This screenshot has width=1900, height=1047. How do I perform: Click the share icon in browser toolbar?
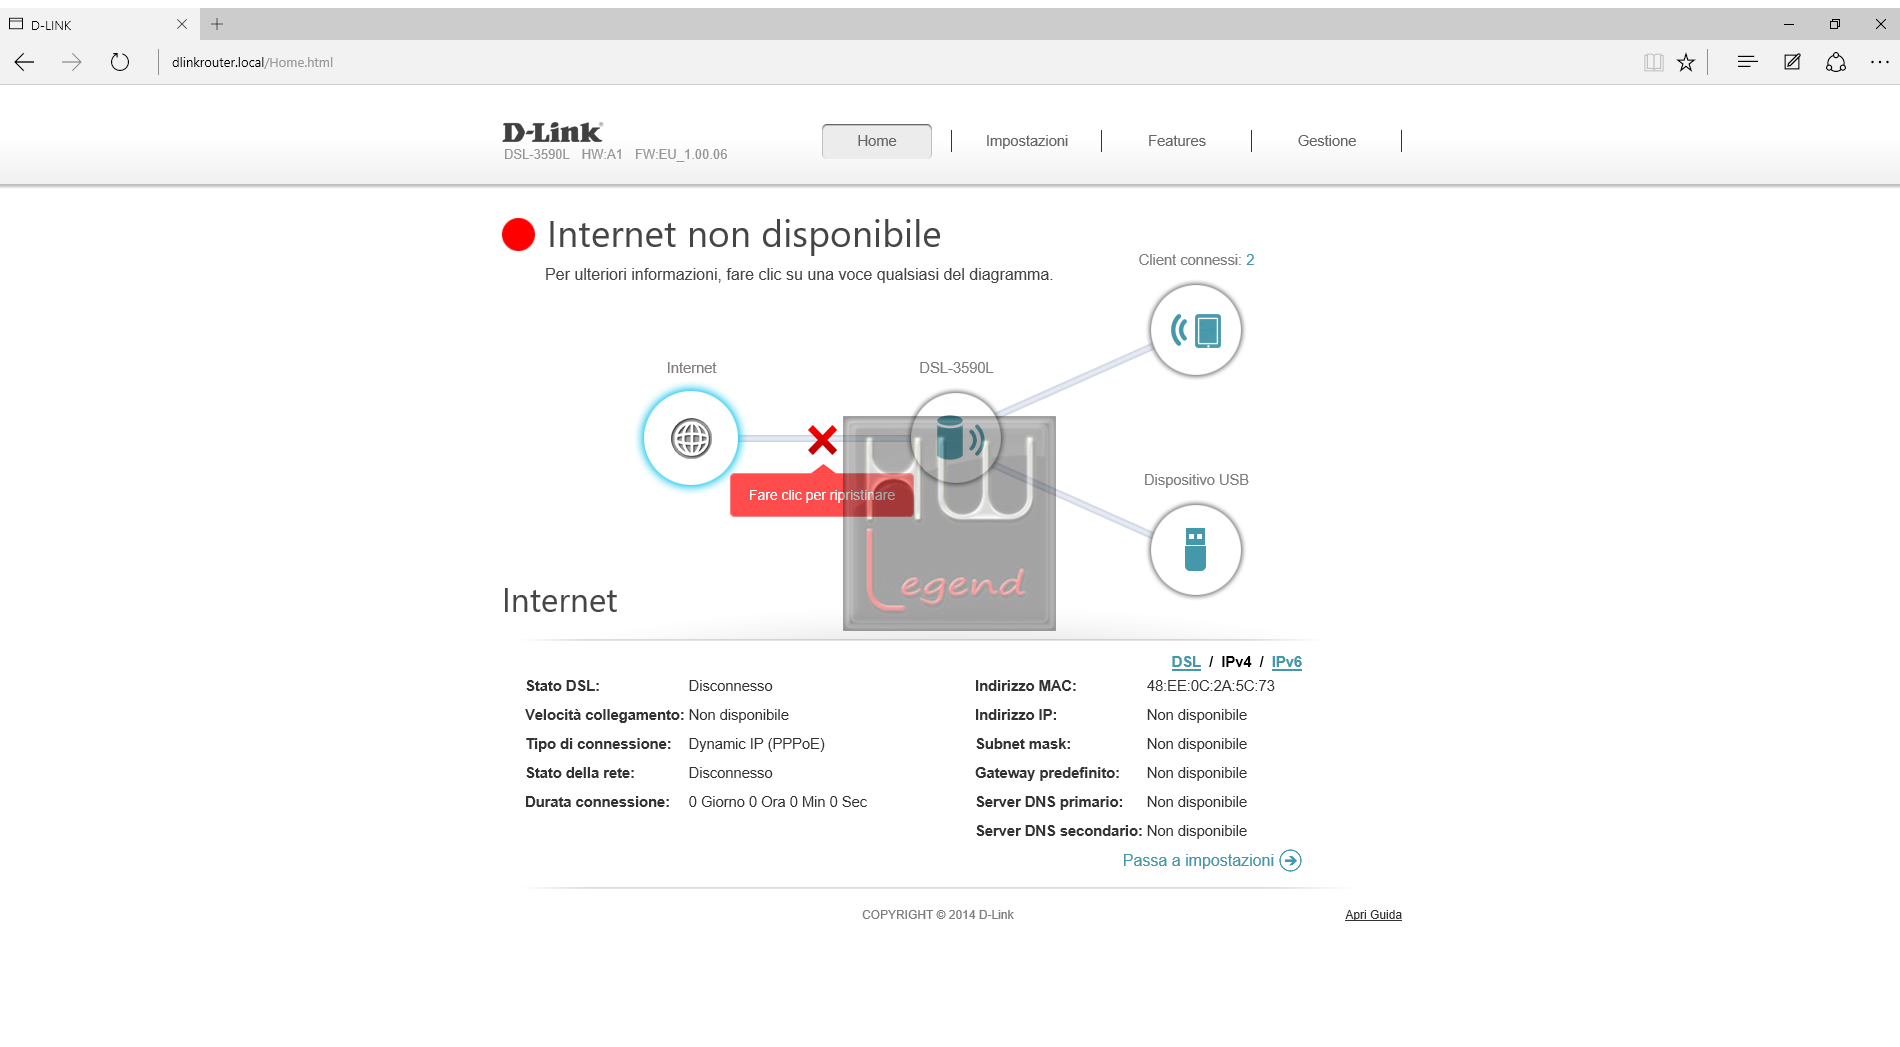tap(1836, 62)
